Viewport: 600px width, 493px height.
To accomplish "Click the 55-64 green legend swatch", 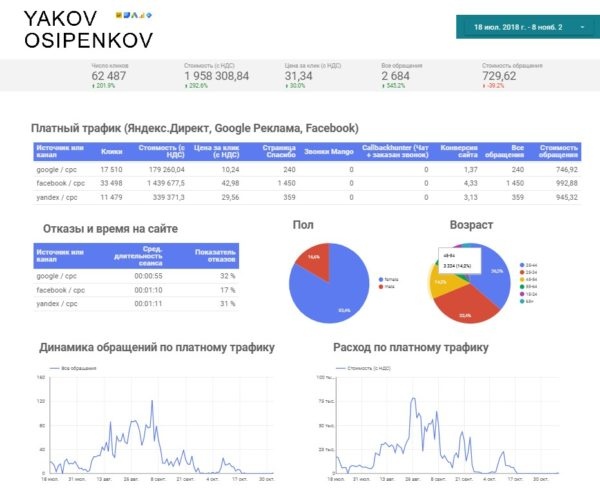I will [x=522, y=287].
